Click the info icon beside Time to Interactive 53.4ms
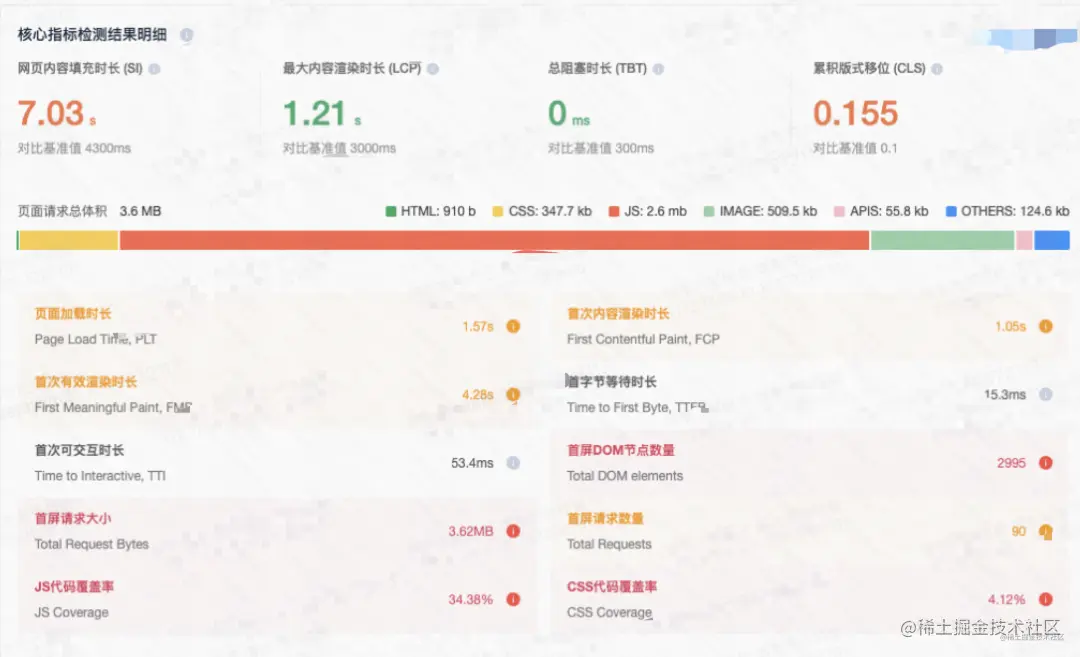The height and width of the screenshot is (657, 1080). coord(513,463)
